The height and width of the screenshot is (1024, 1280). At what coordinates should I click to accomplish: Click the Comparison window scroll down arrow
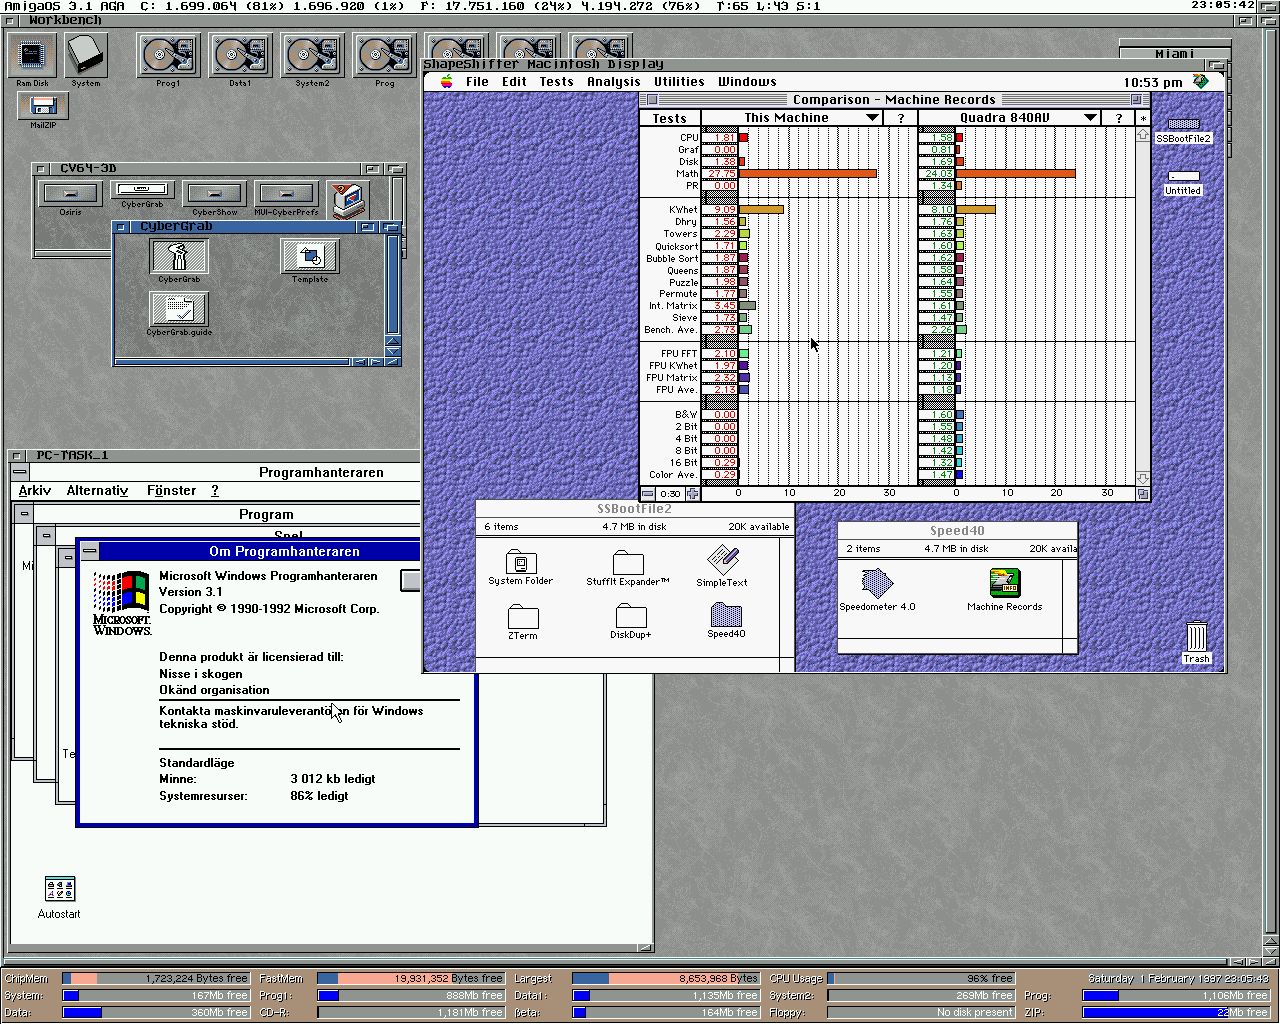pyautogui.click(x=1142, y=479)
